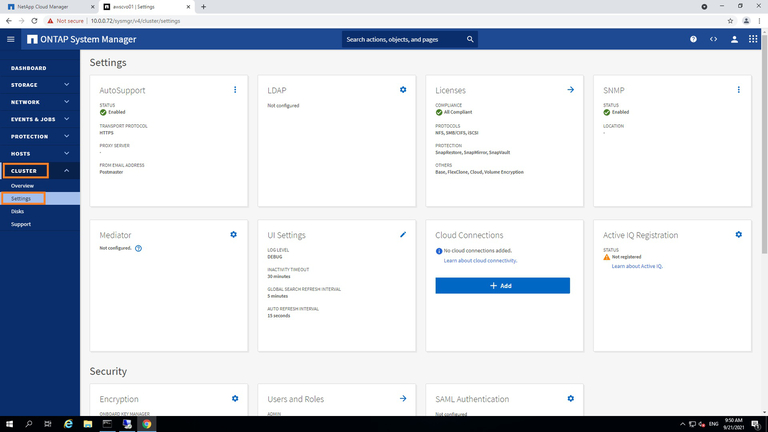Click the Mediator gear icon
Viewport: 768px width, 432px height.
click(x=234, y=234)
